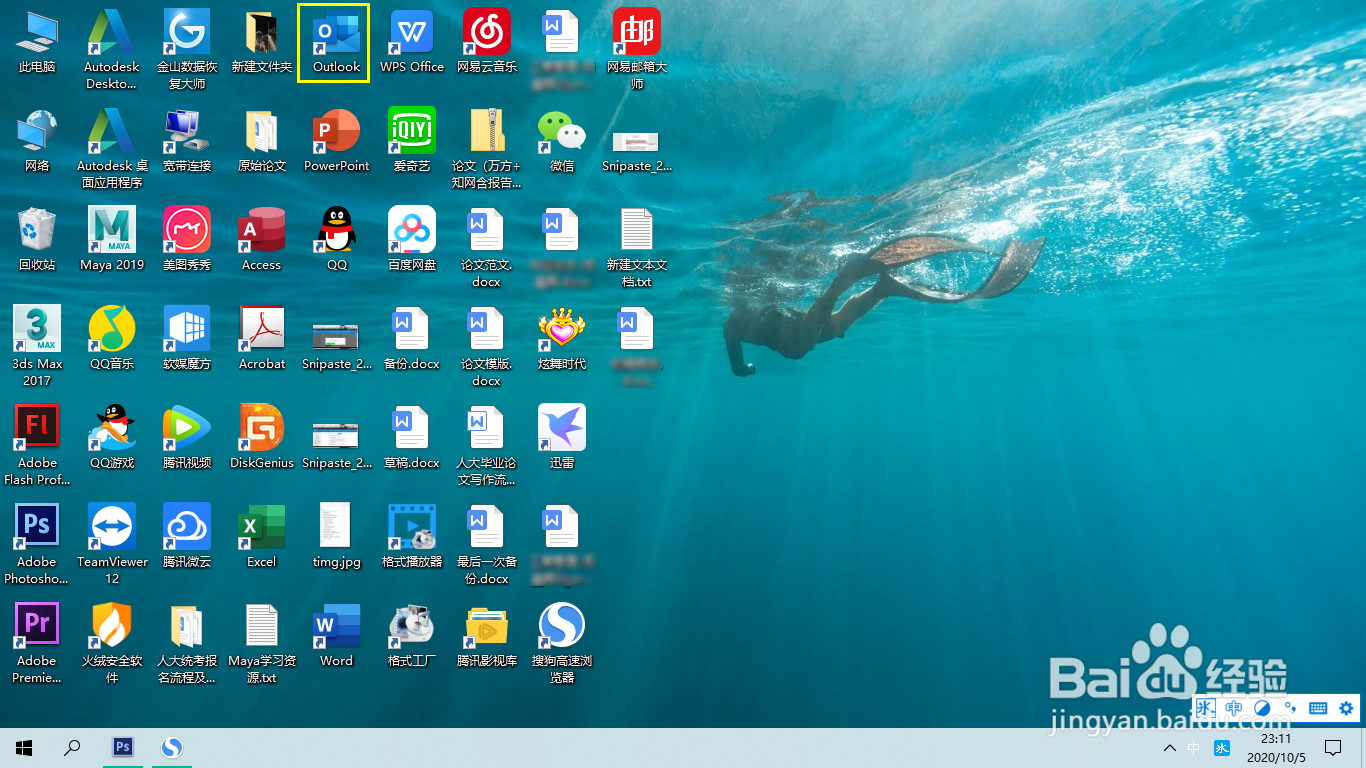This screenshot has height=768, width=1366.
Task: Select the WPS Office desktop icon
Action: point(412,42)
